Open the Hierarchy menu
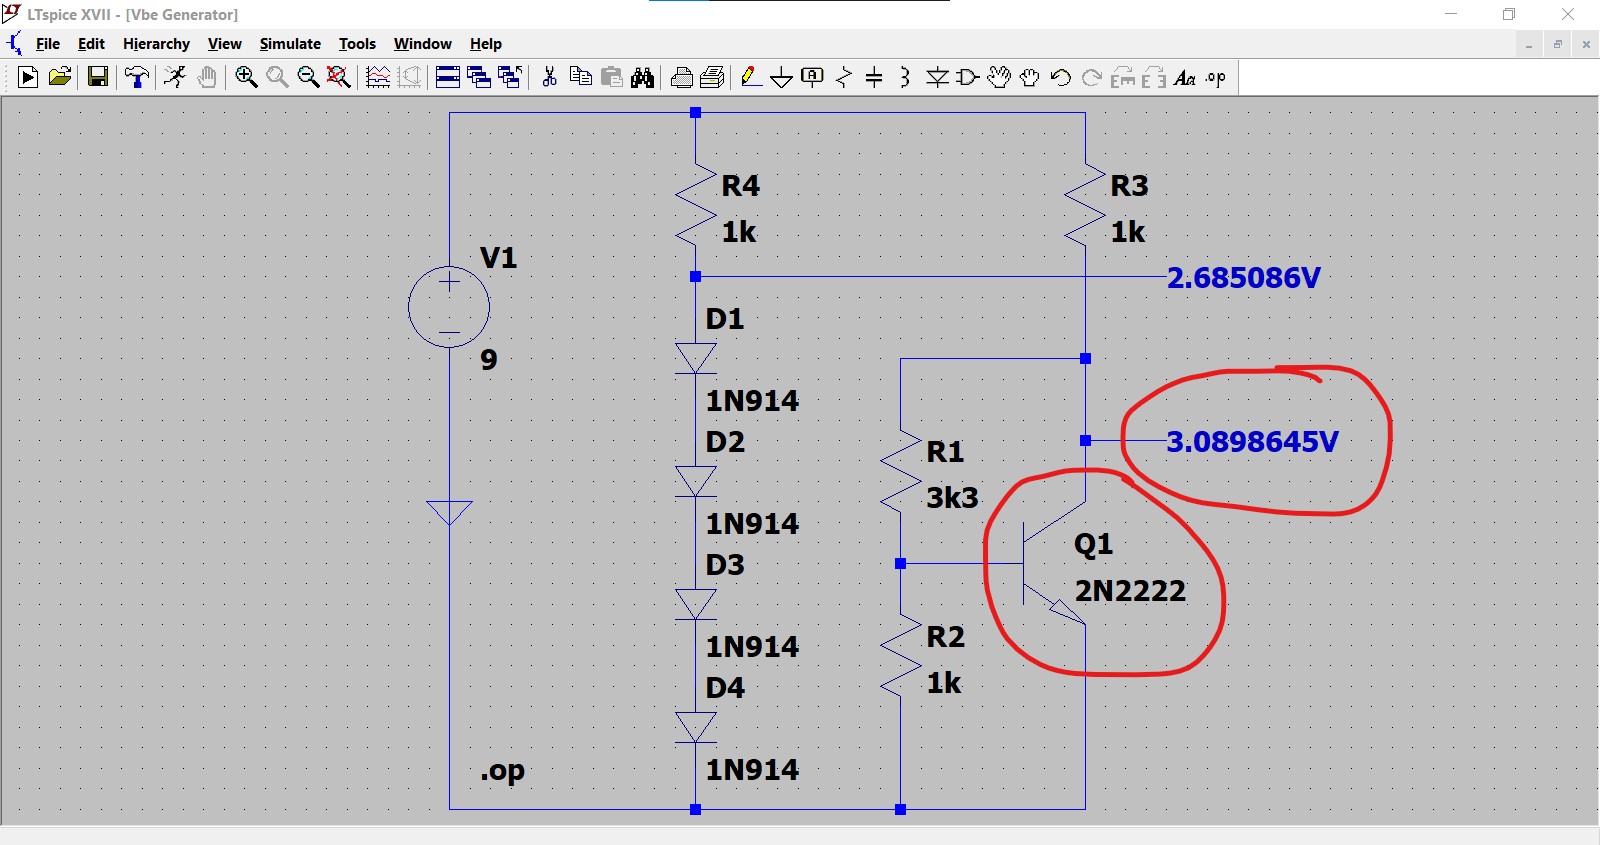1600x845 pixels. click(156, 44)
